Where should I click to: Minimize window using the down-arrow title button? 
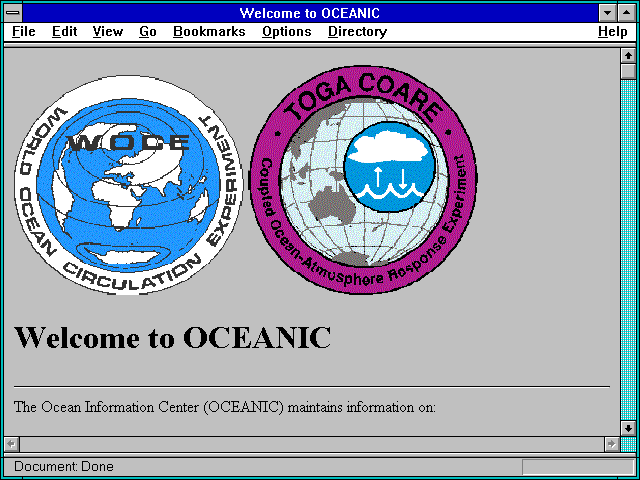pyautogui.click(x=608, y=13)
